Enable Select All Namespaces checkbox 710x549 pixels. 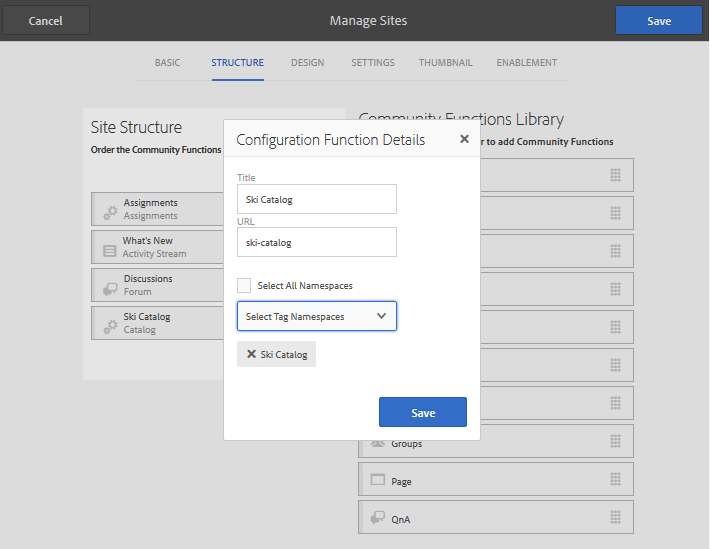(244, 286)
